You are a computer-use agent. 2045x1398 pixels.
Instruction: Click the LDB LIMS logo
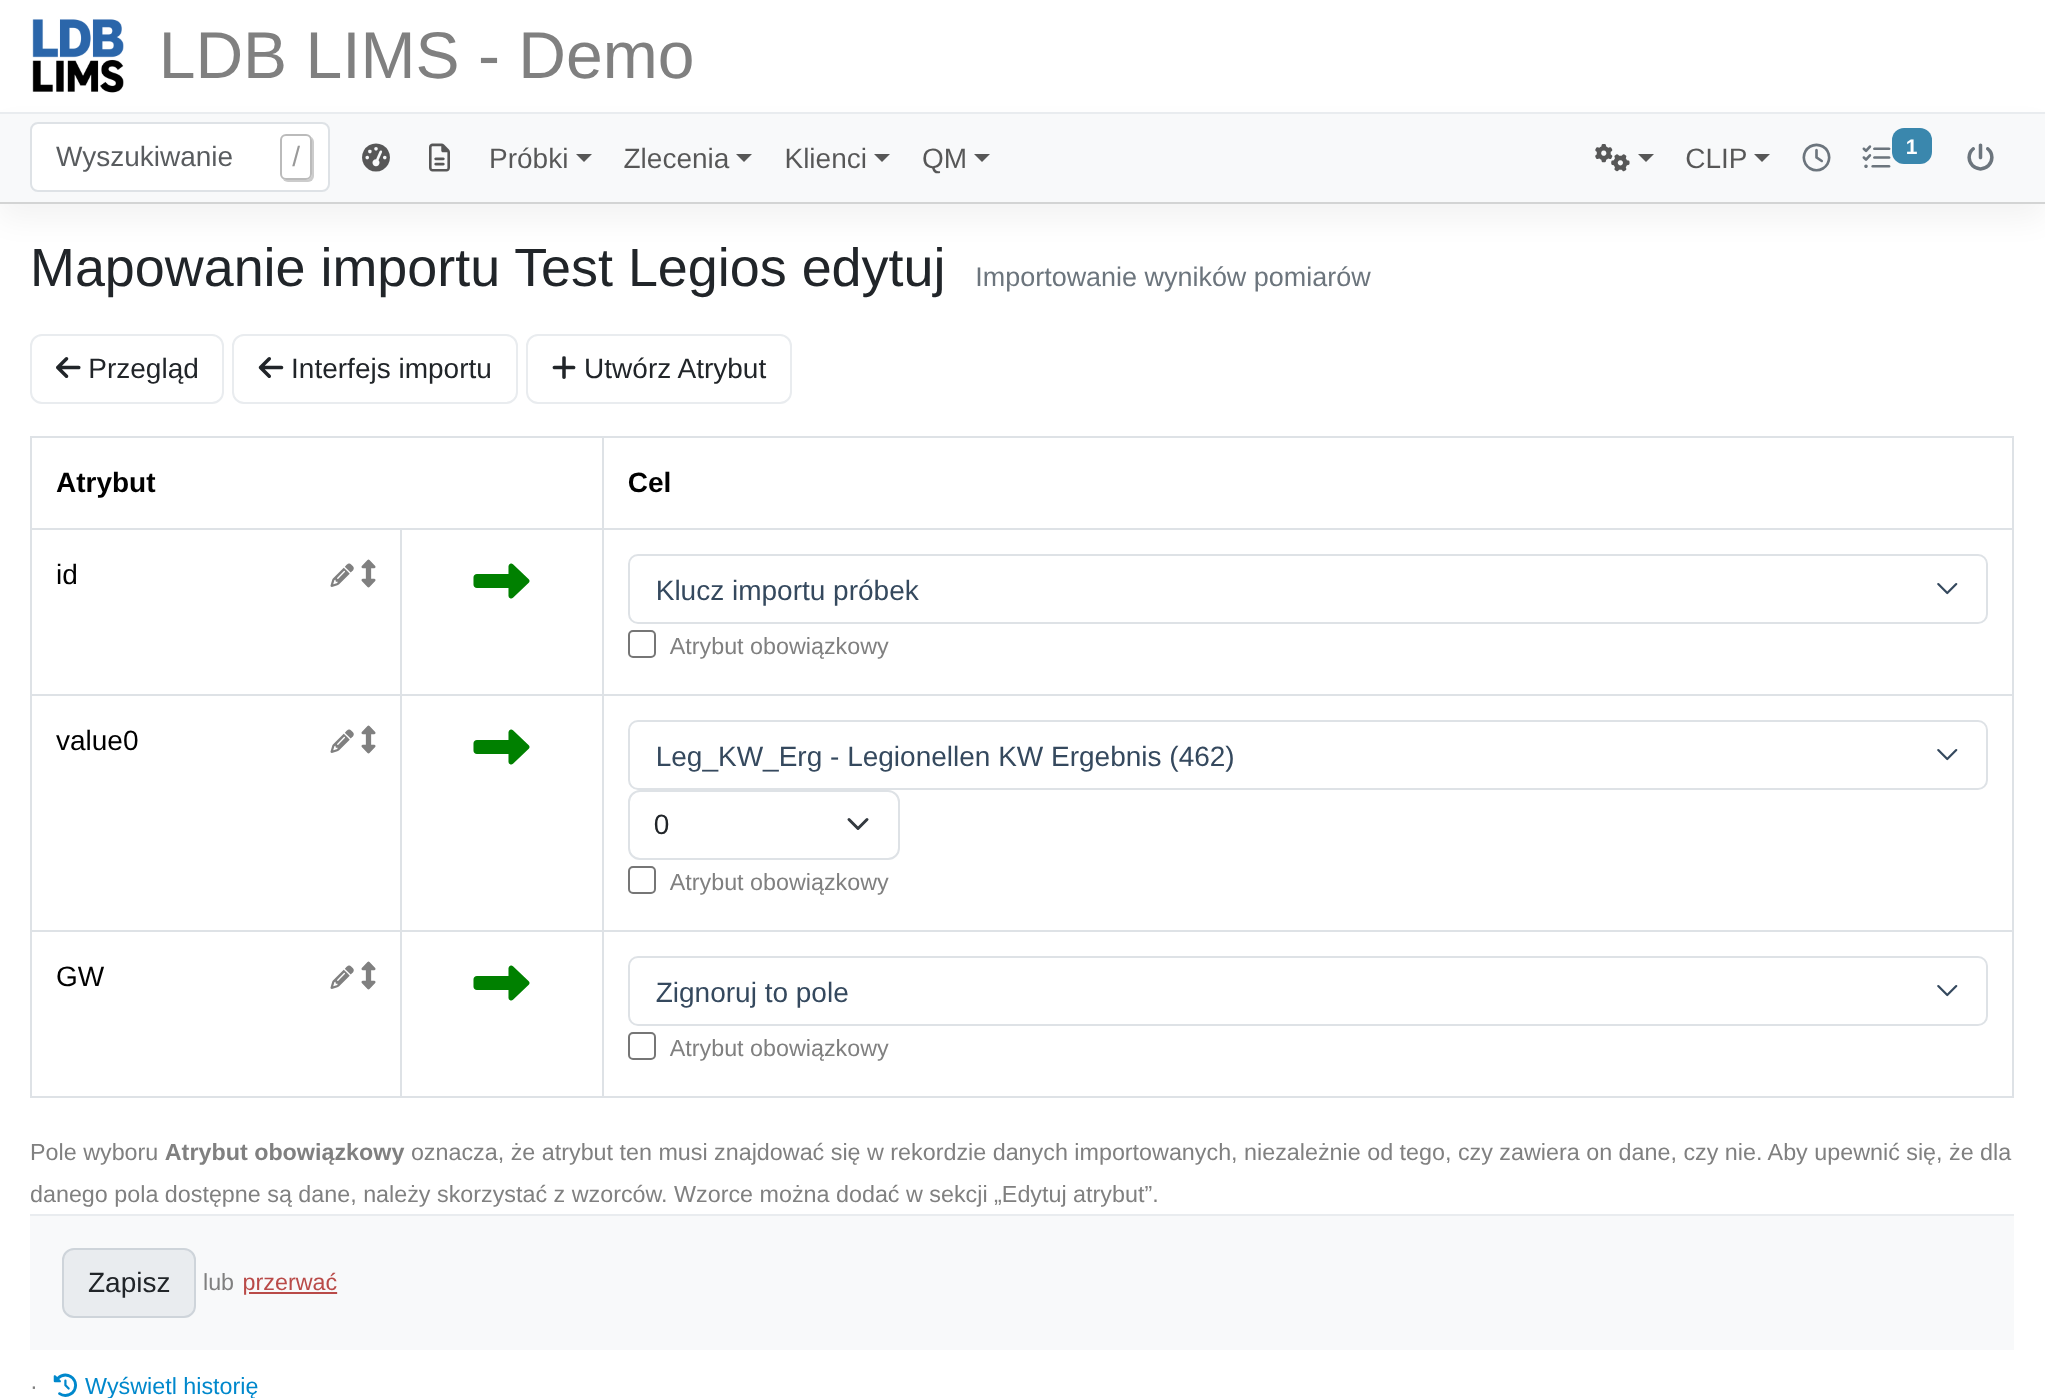coord(78,56)
